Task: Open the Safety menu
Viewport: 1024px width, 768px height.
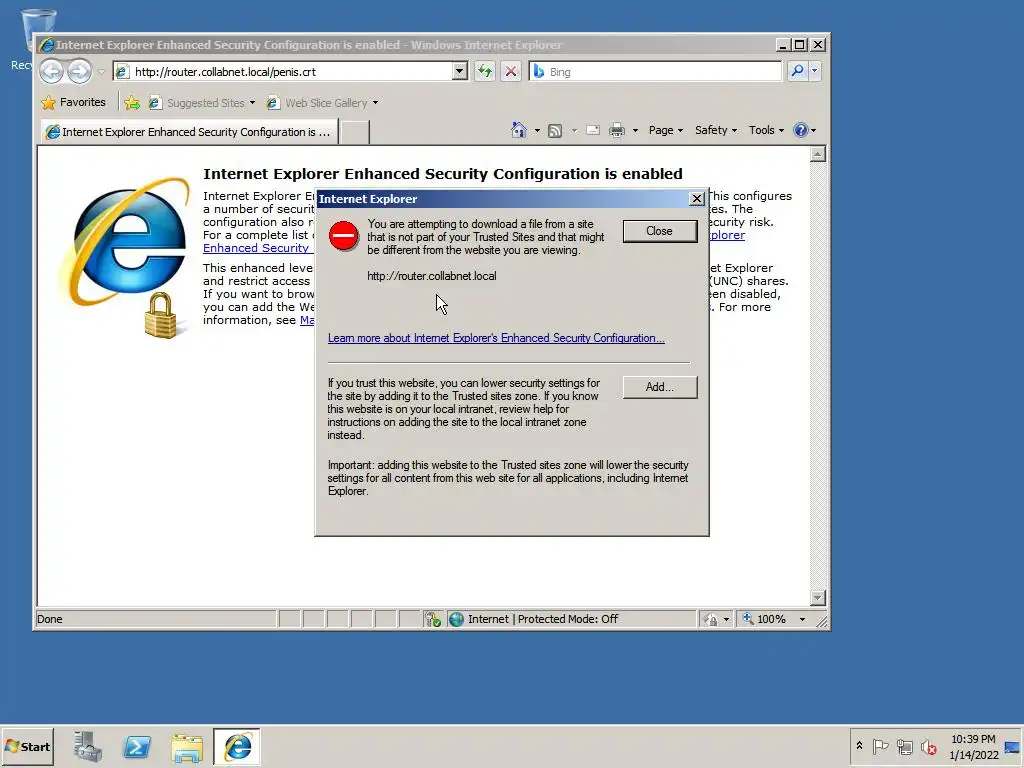Action: pos(716,130)
